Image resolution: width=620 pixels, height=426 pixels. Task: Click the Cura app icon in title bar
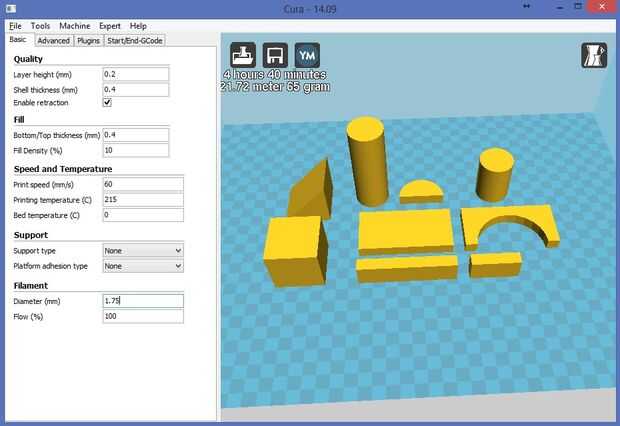click(11, 8)
